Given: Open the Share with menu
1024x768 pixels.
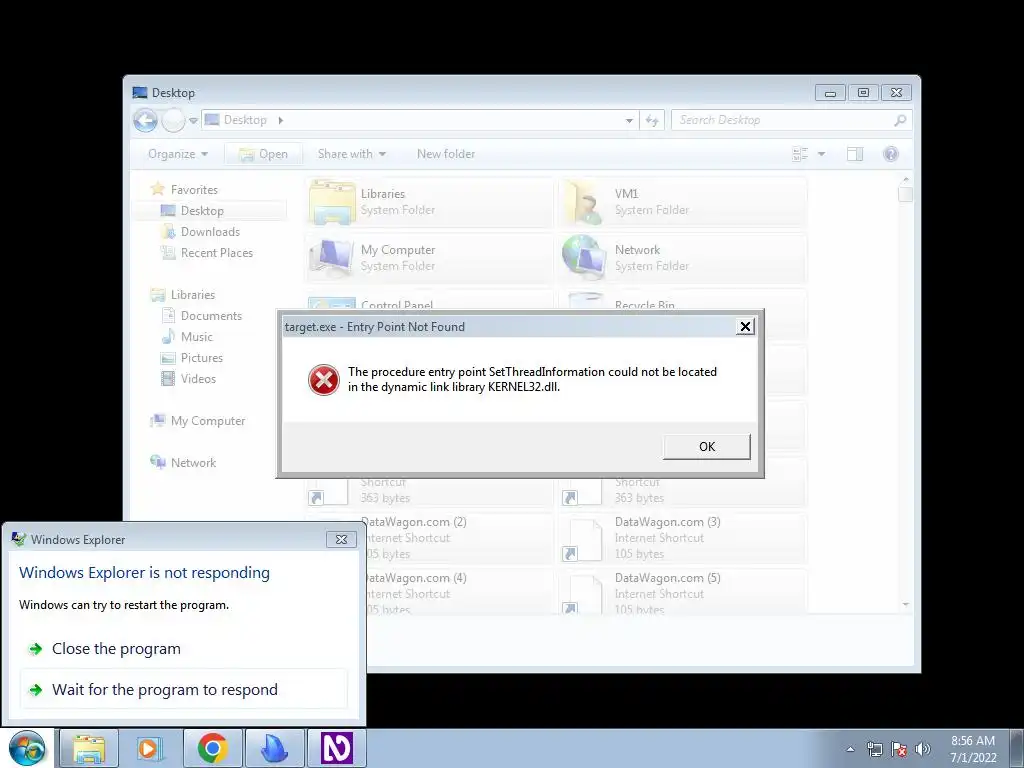Looking at the screenshot, I should [x=351, y=154].
